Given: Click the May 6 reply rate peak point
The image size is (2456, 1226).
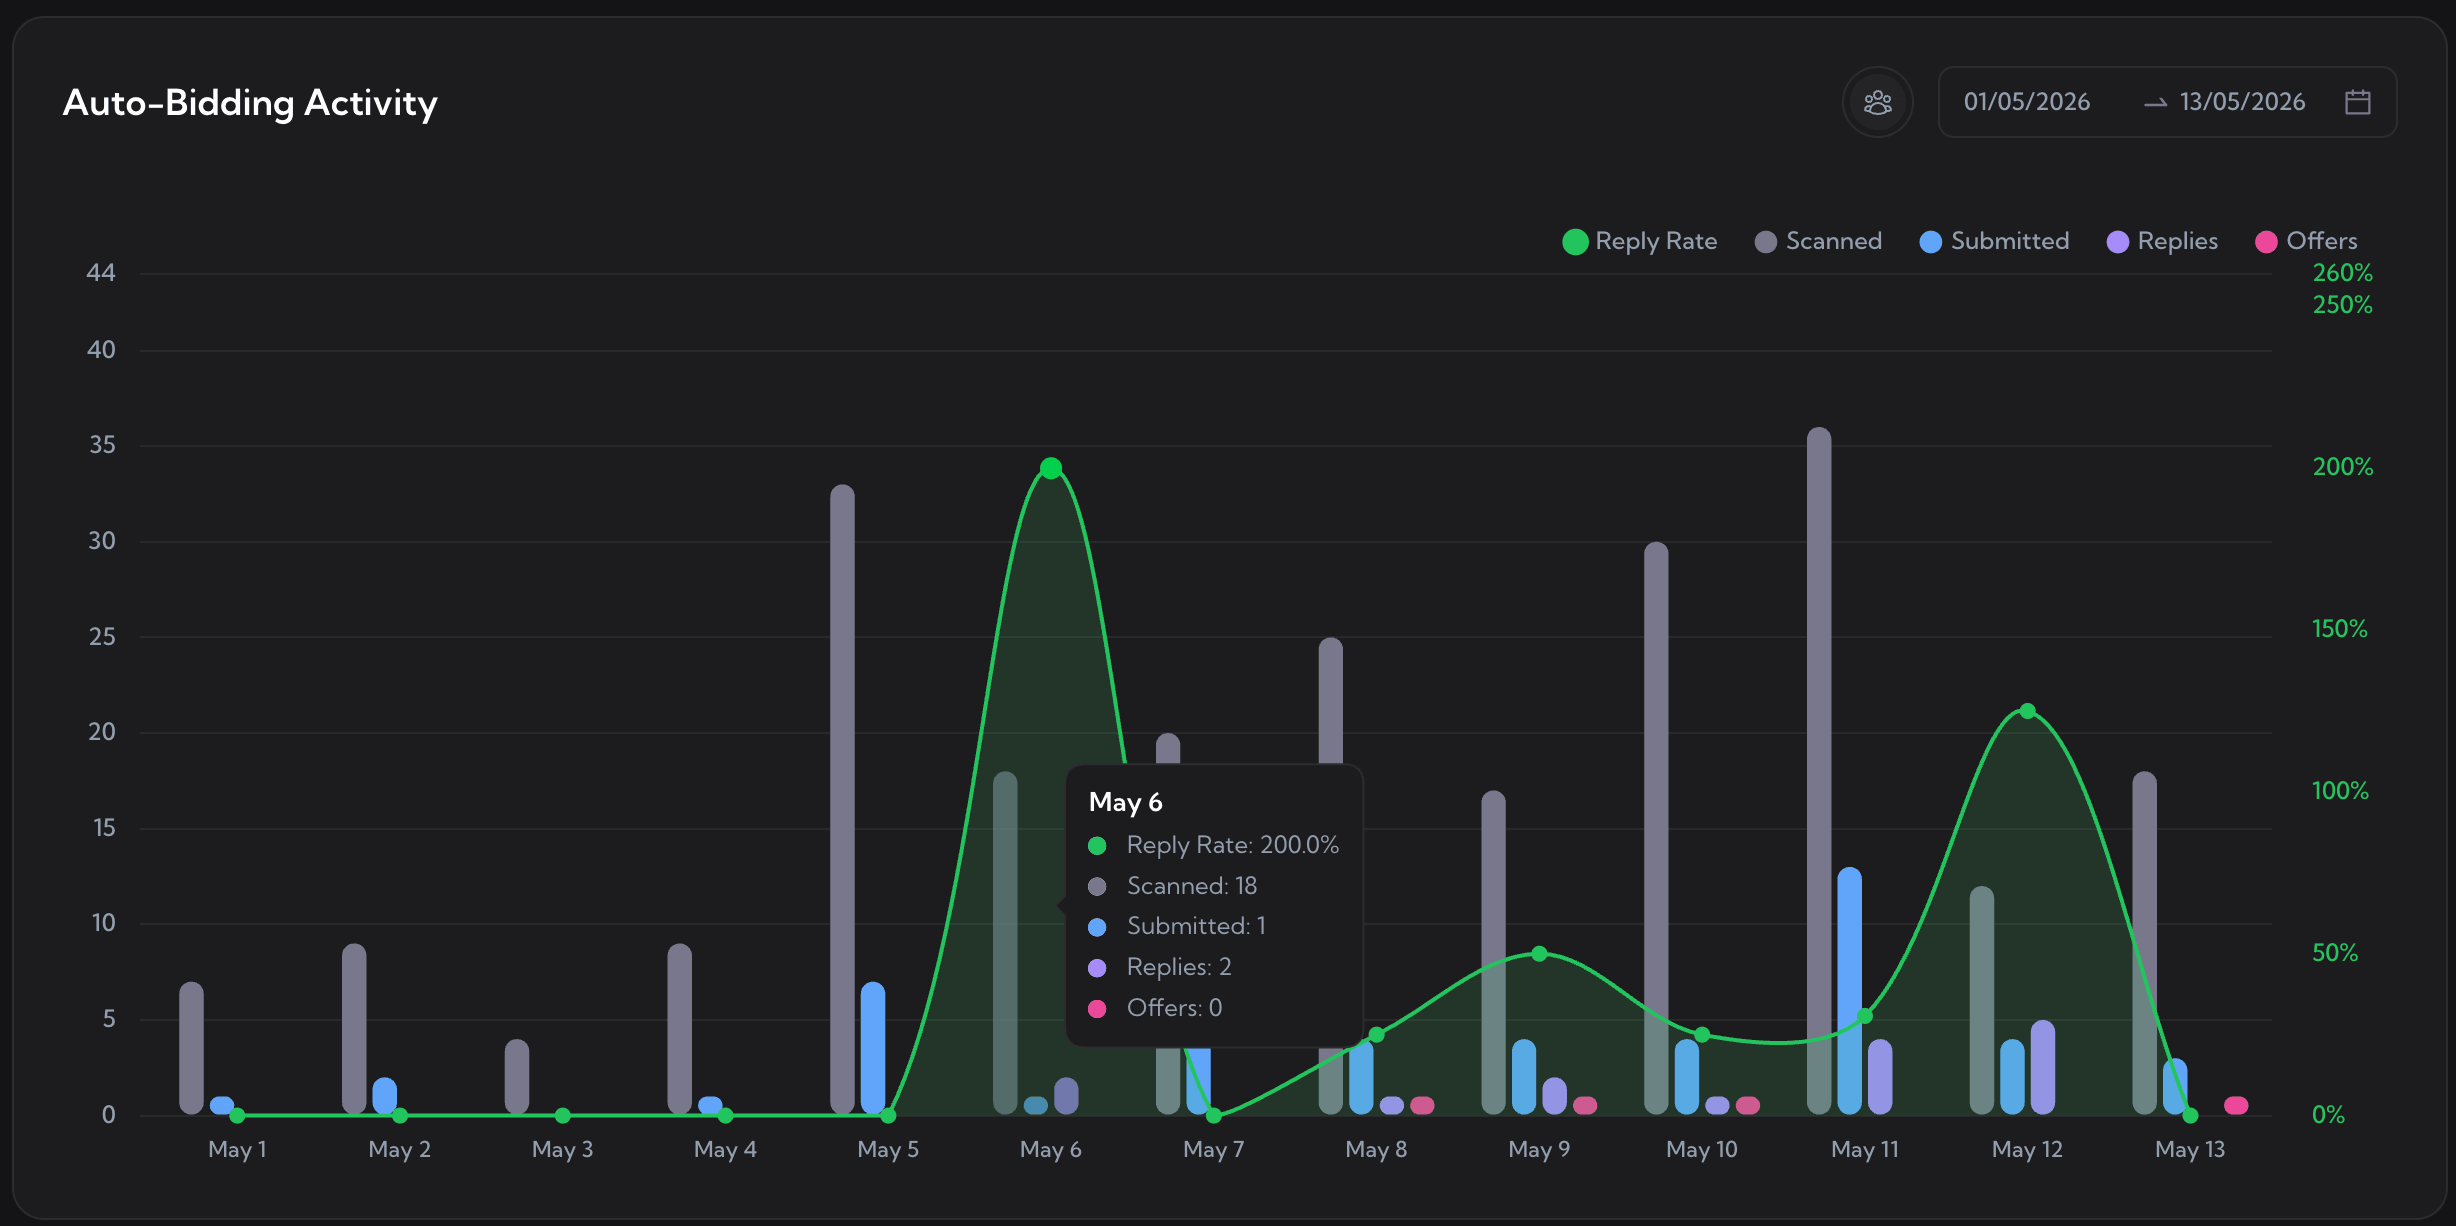Looking at the screenshot, I should 1050,468.
